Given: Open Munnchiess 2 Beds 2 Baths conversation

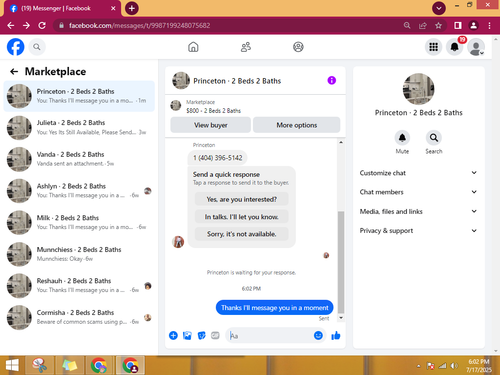Looking at the screenshot, I should (x=79, y=254).
